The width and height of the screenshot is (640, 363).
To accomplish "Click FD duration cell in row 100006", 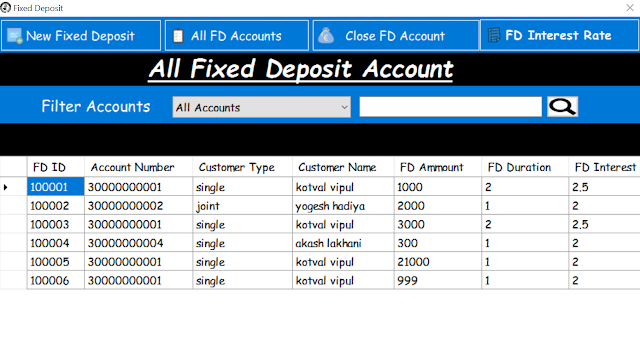I will coord(525,281).
